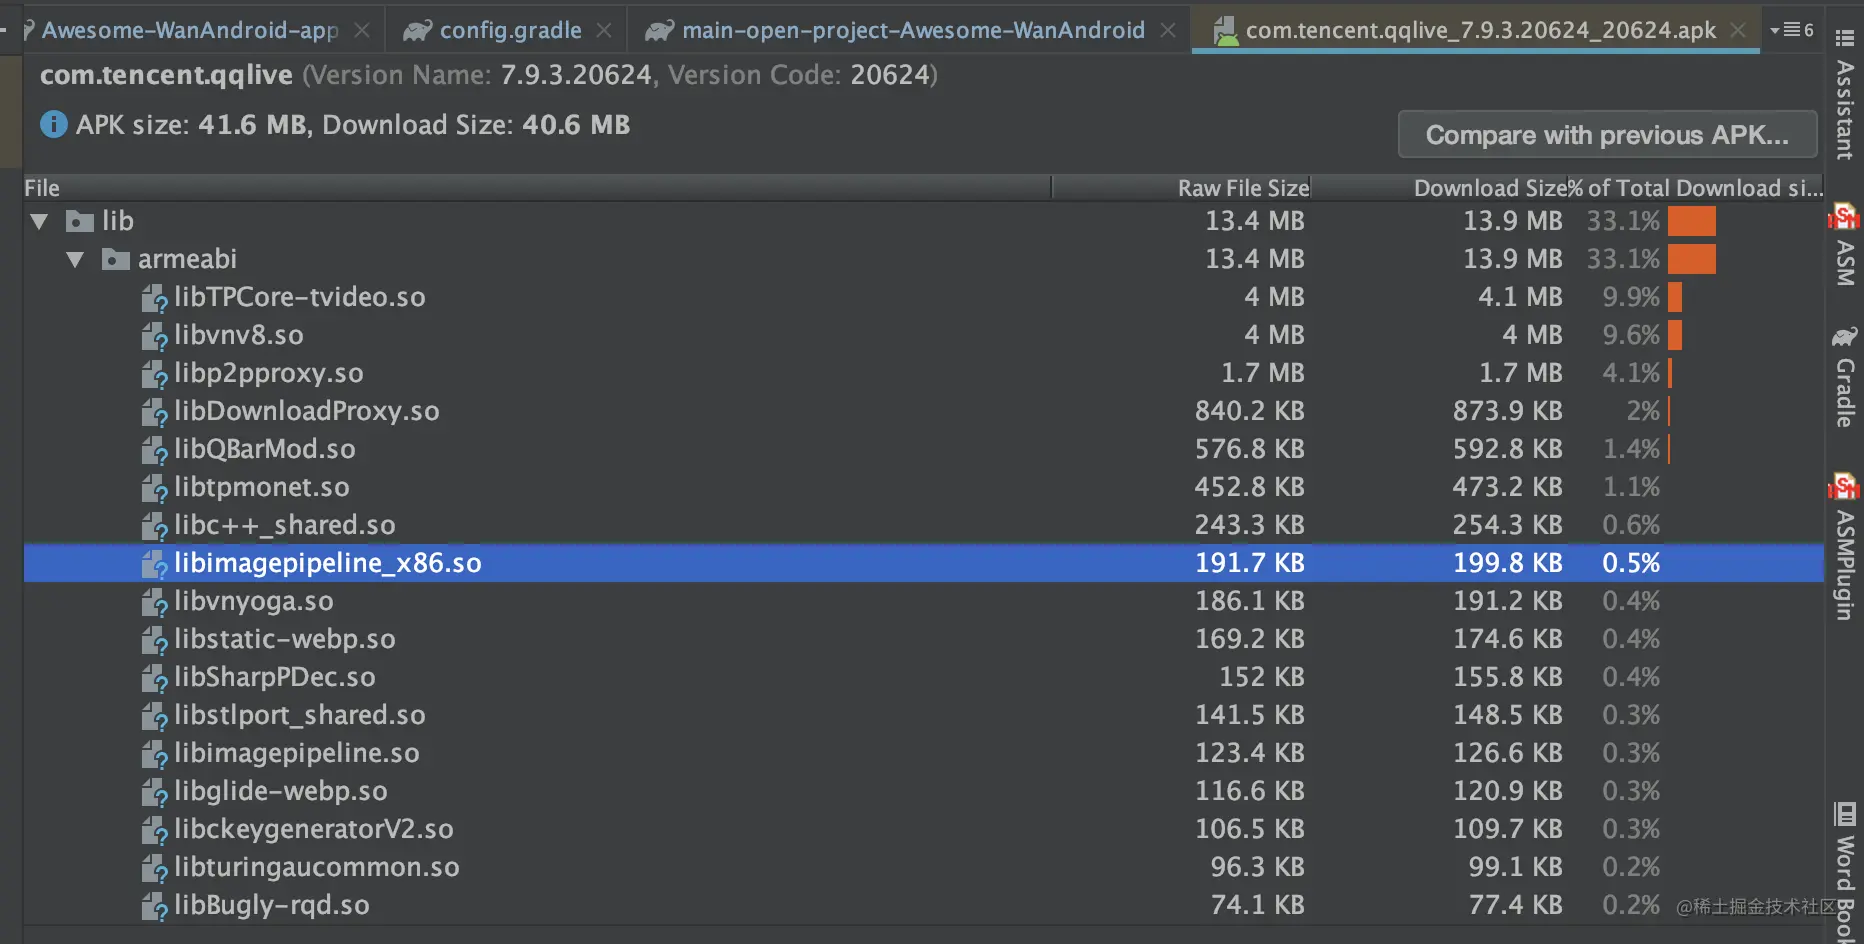Collapse the lib folder tree arrow
Image resolution: width=1864 pixels, height=944 pixels.
[x=40, y=222]
